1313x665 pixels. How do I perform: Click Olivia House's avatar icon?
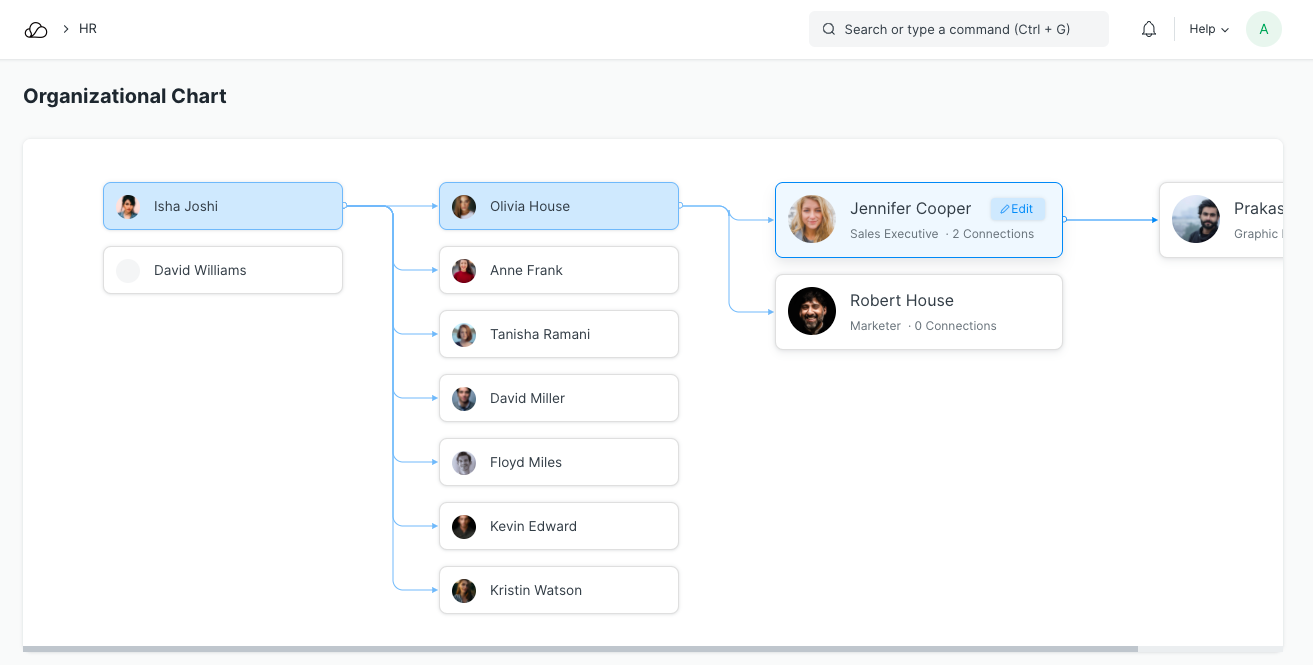click(x=464, y=207)
